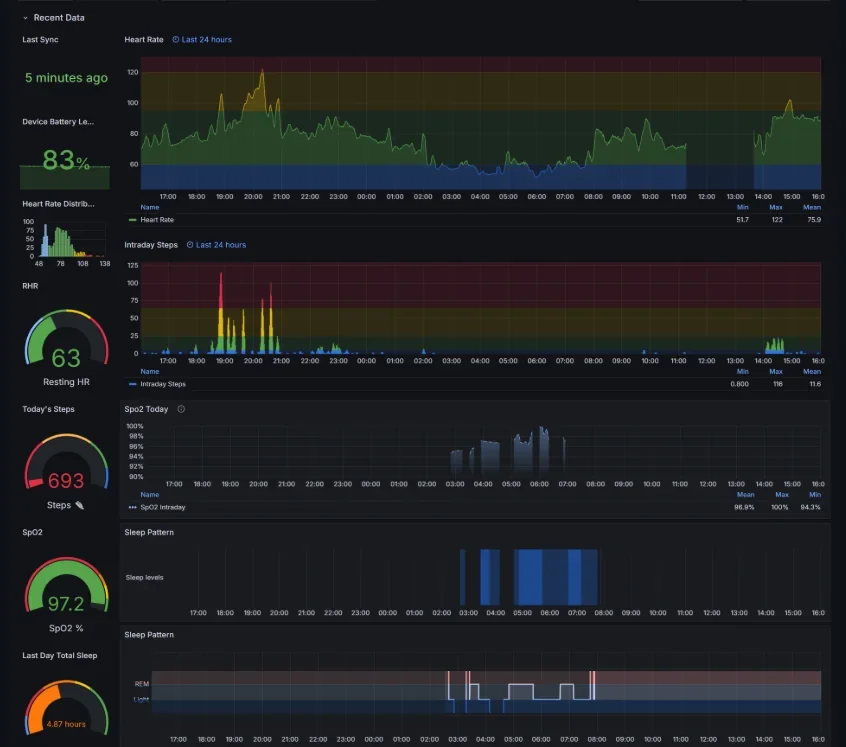Click the info icon next to Spo2 Today

coord(181,409)
